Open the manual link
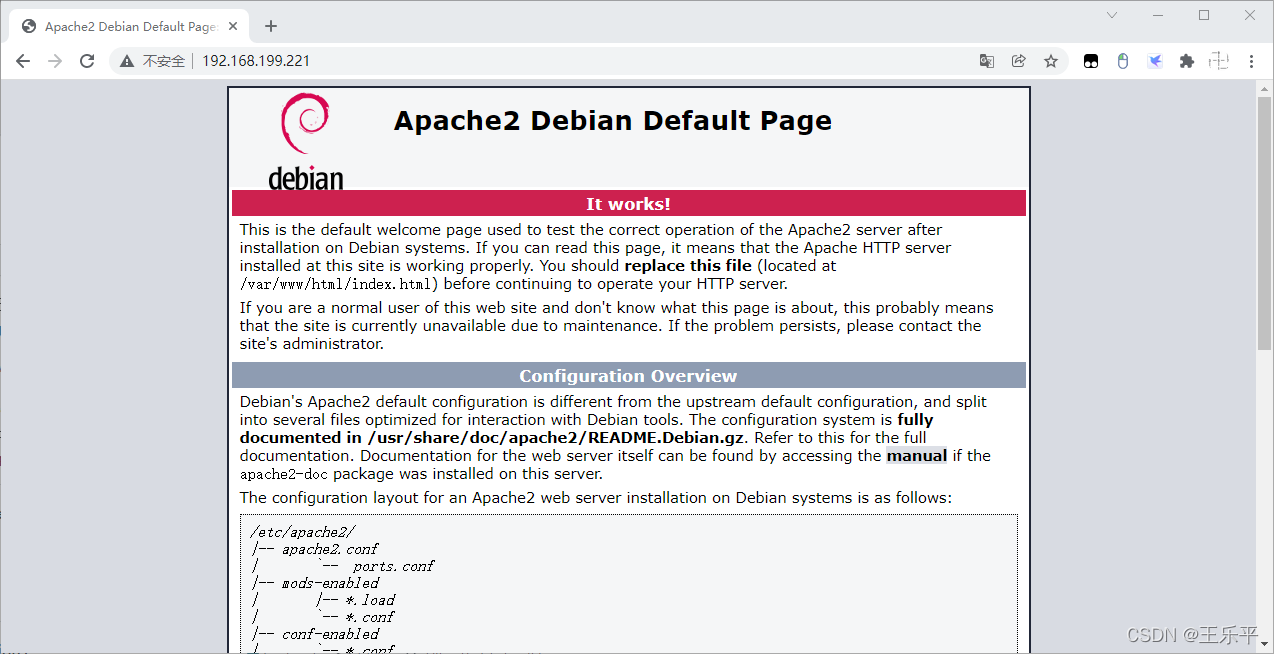Viewport: 1274px width, 654px height. 916,456
